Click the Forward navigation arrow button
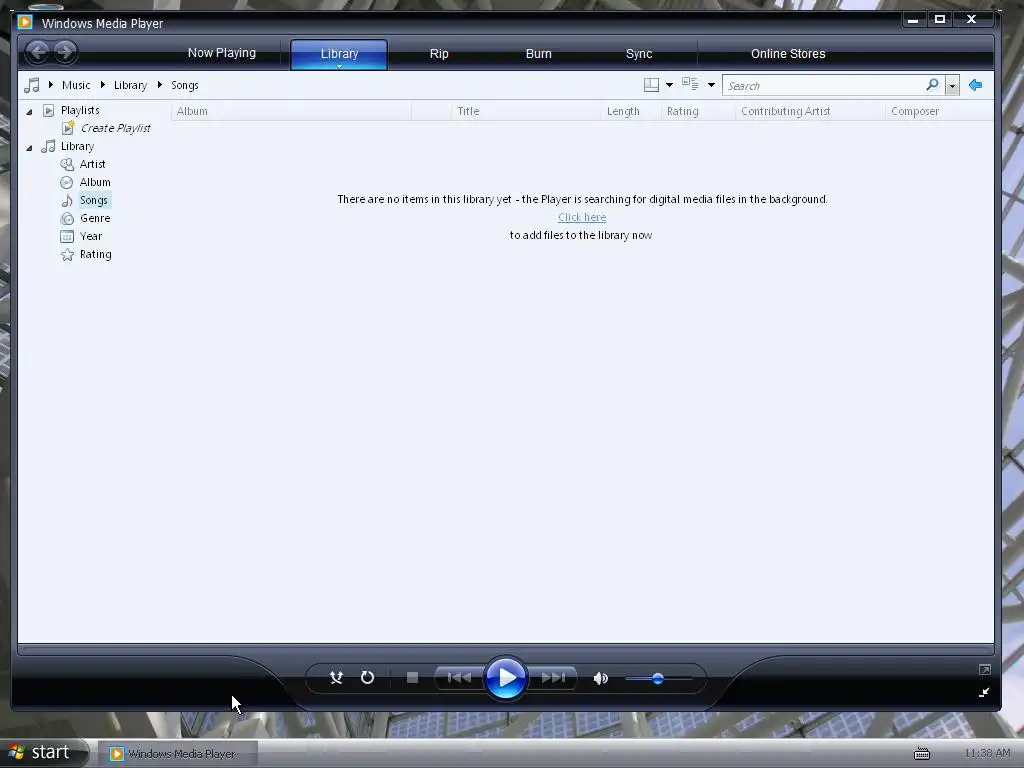This screenshot has height=768, width=1024. pyautogui.click(x=65, y=52)
